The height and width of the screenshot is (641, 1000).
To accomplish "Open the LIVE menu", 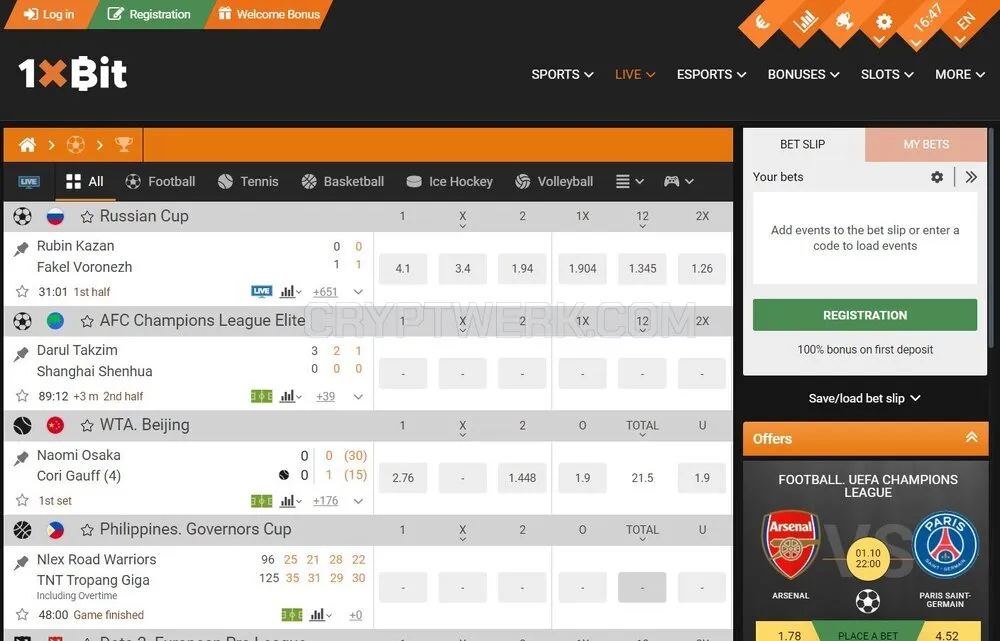I will [635, 75].
